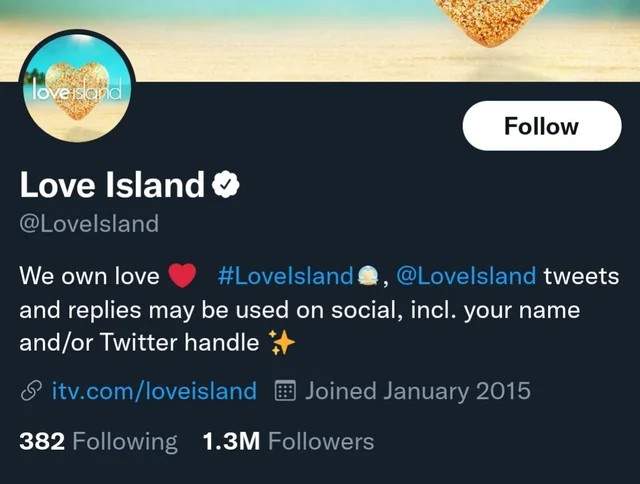The image size is (640, 484).
Task: Visit the itv.com/loveisland website link
Action: coord(154,391)
